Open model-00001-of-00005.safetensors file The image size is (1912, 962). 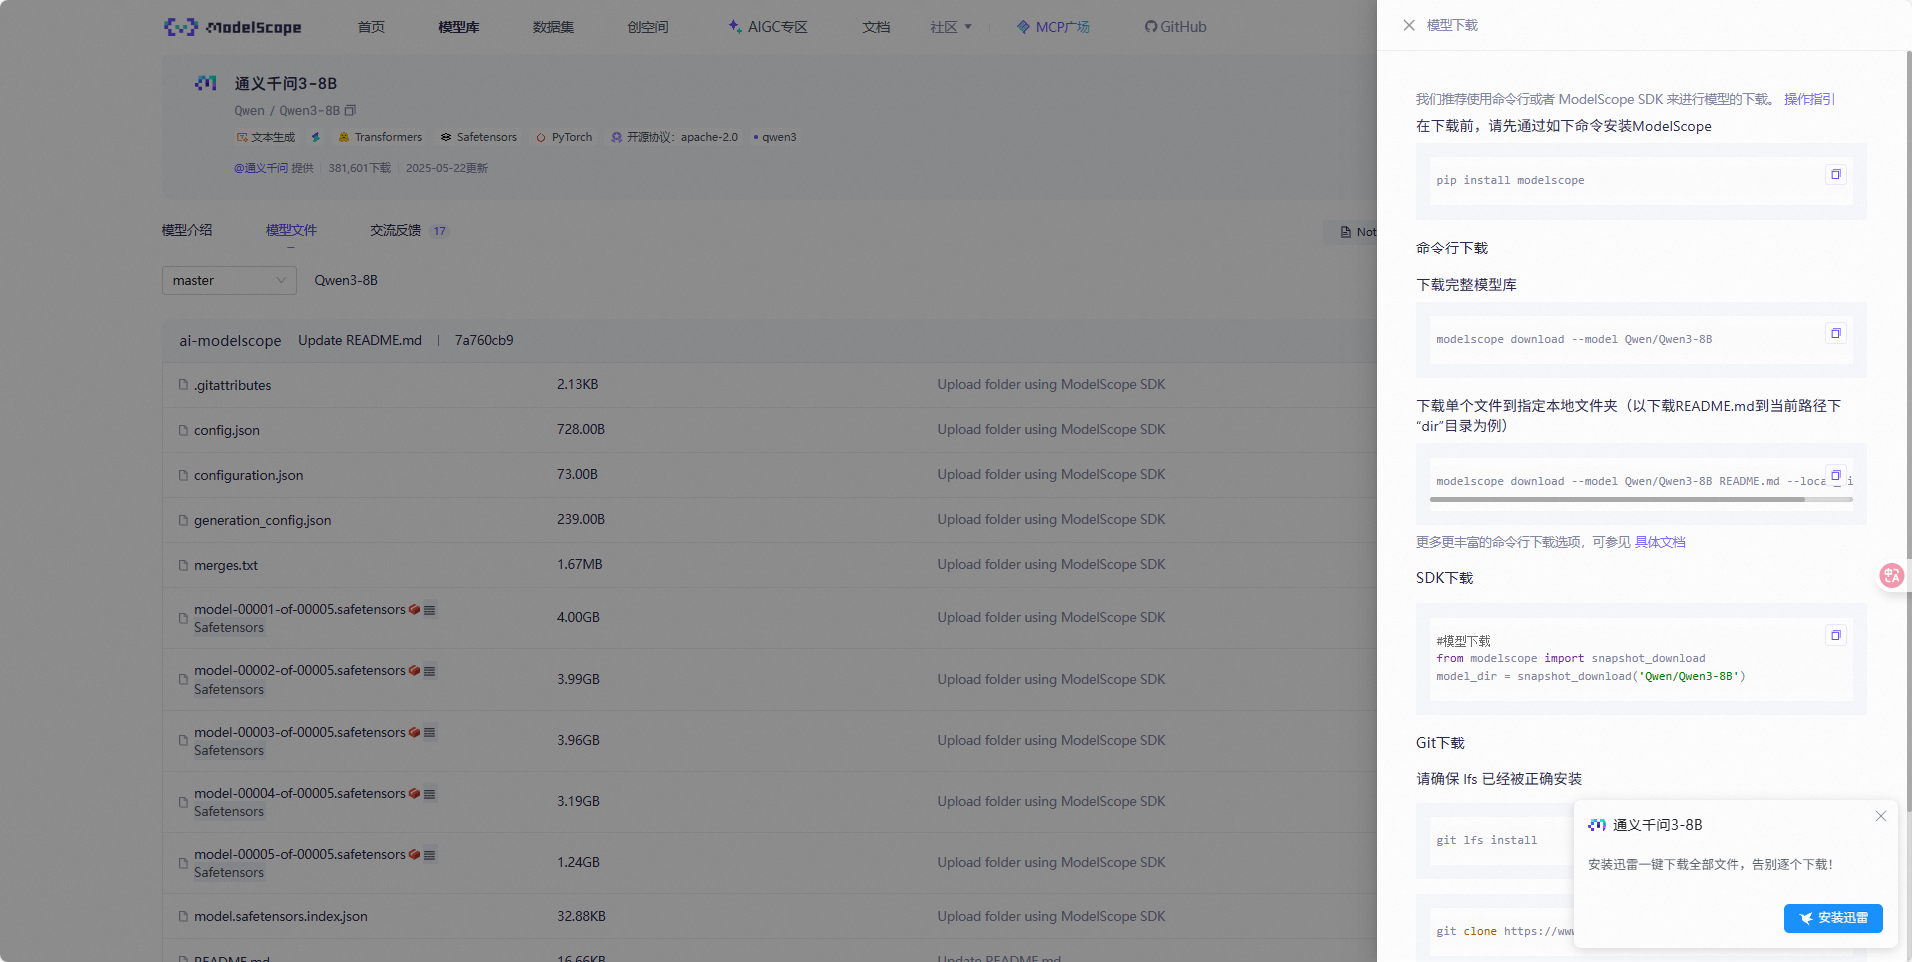point(300,609)
